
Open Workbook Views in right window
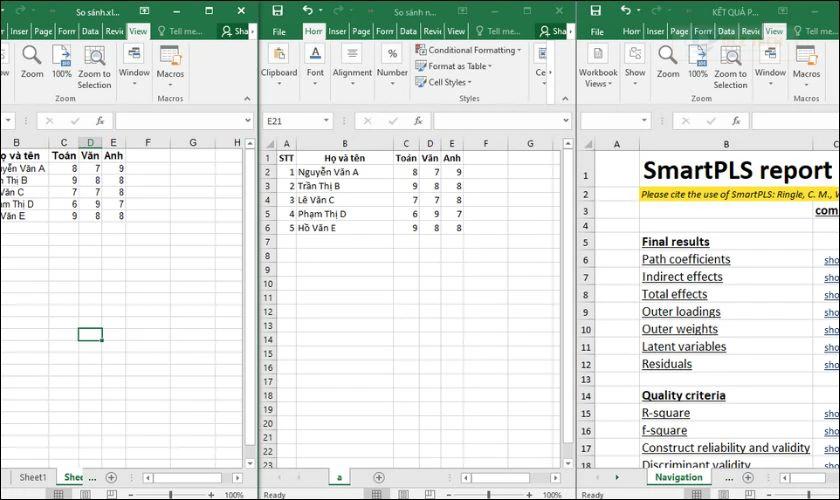[x=598, y=67]
